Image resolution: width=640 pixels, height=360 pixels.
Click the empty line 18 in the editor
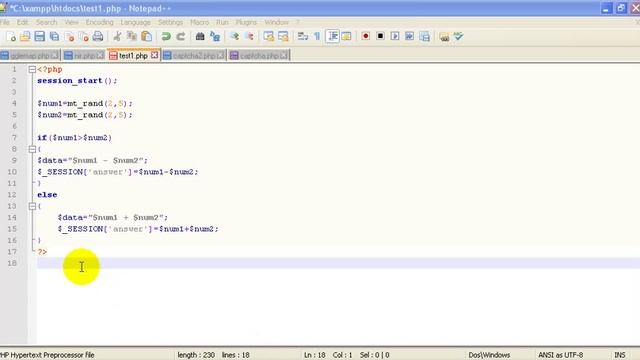click(x=338, y=264)
